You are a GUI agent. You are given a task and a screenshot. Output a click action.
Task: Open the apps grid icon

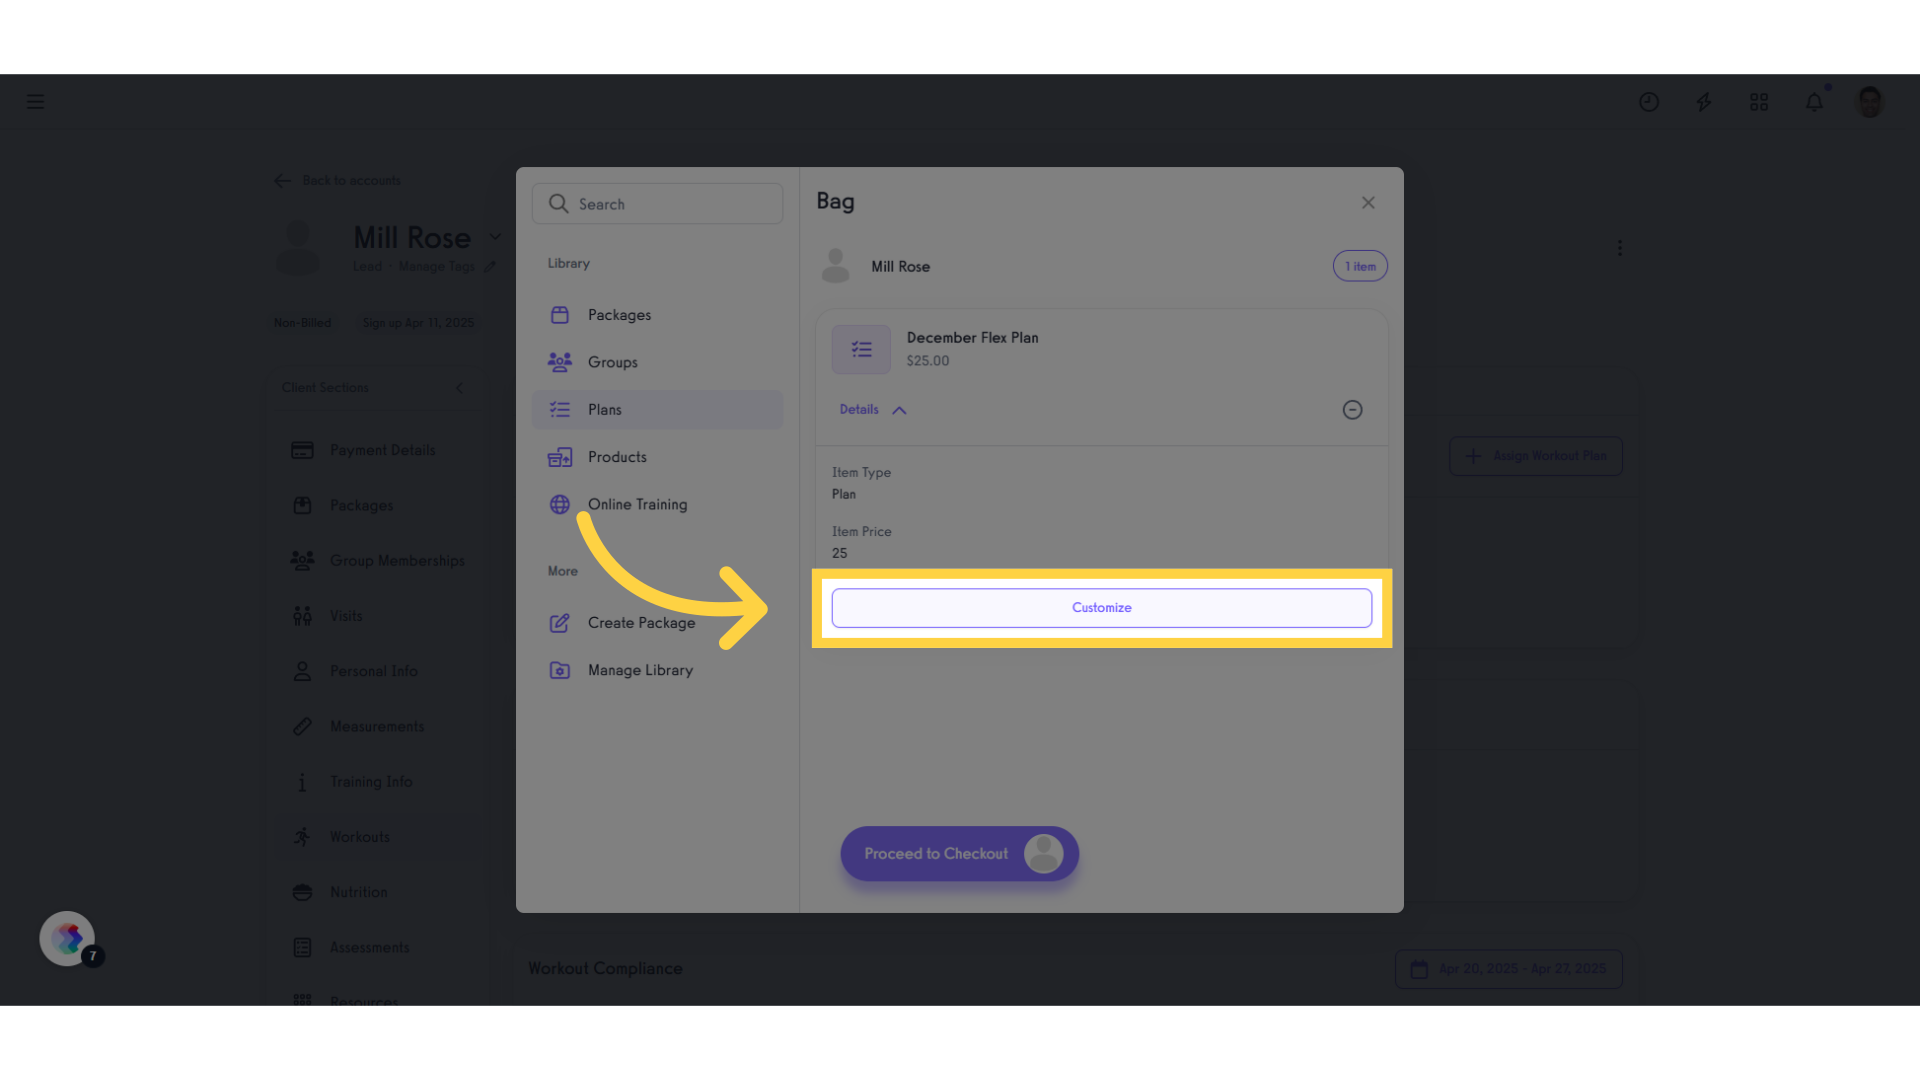(x=1759, y=102)
